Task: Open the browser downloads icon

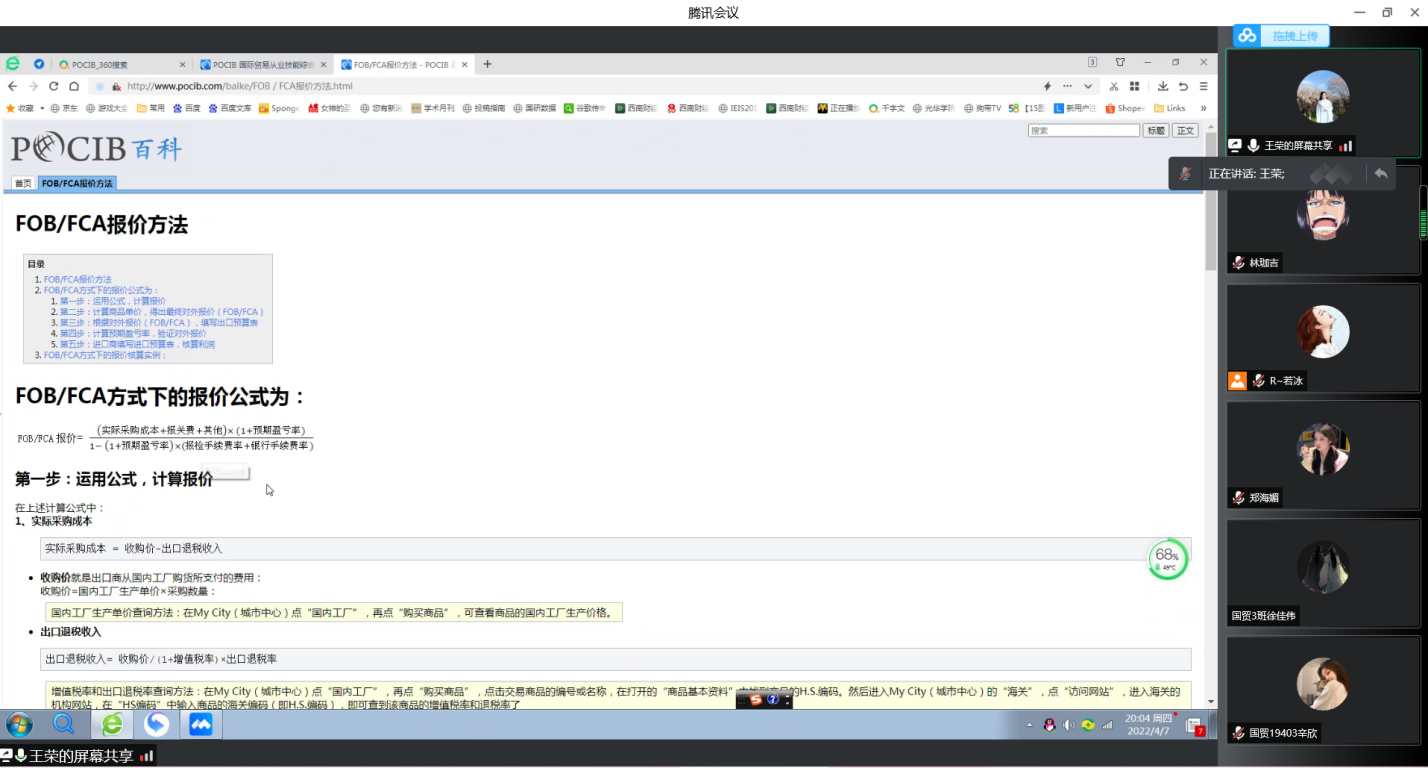Action: (1163, 86)
